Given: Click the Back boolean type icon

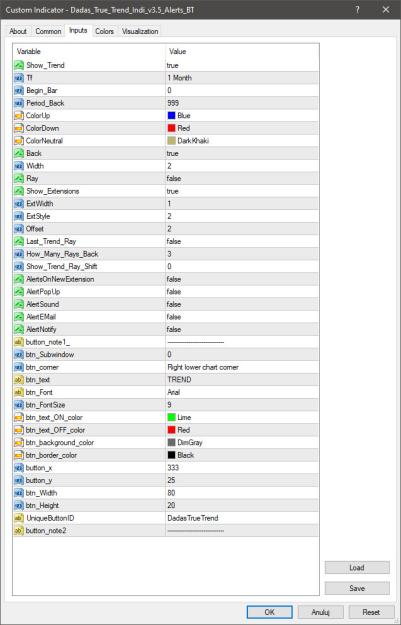Looking at the screenshot, I should click(19, 153).
